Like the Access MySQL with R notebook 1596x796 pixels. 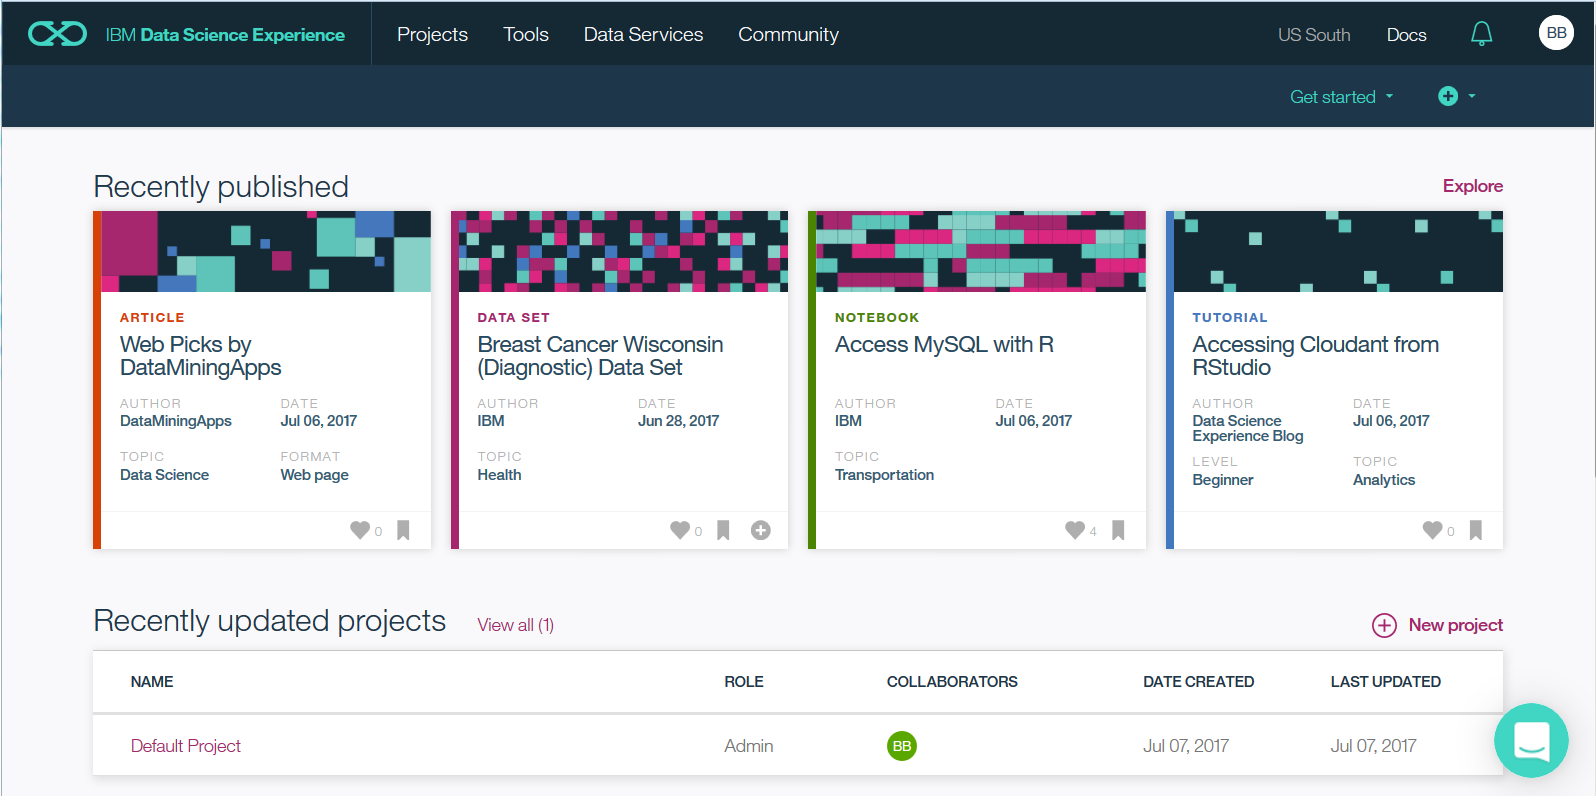tap(1075, 530)
